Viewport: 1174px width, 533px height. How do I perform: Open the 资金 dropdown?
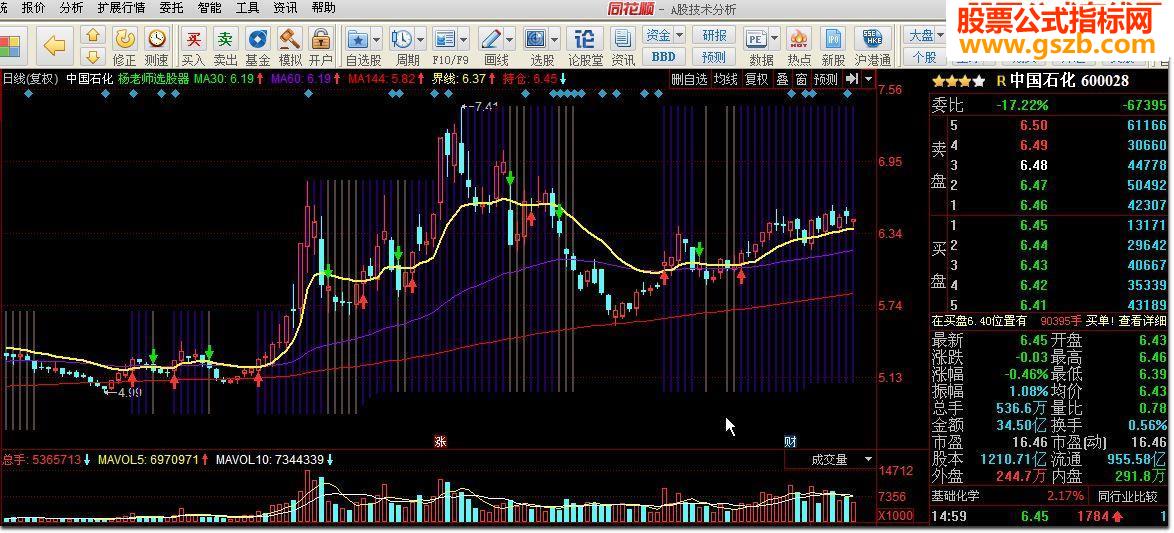click(663, 34)
